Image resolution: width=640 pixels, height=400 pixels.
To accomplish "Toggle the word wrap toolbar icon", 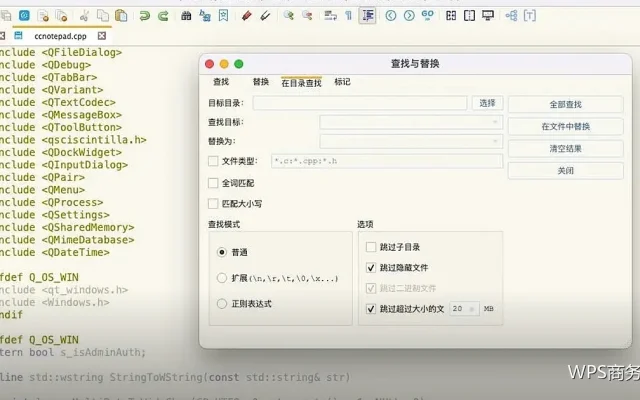I will click(x=330, y=16).
